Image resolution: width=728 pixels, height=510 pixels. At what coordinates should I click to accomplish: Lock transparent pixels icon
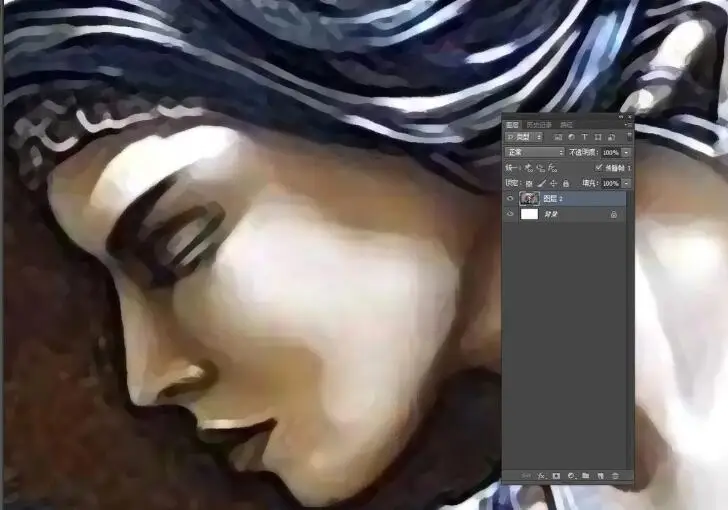click(x=529, y=183)
